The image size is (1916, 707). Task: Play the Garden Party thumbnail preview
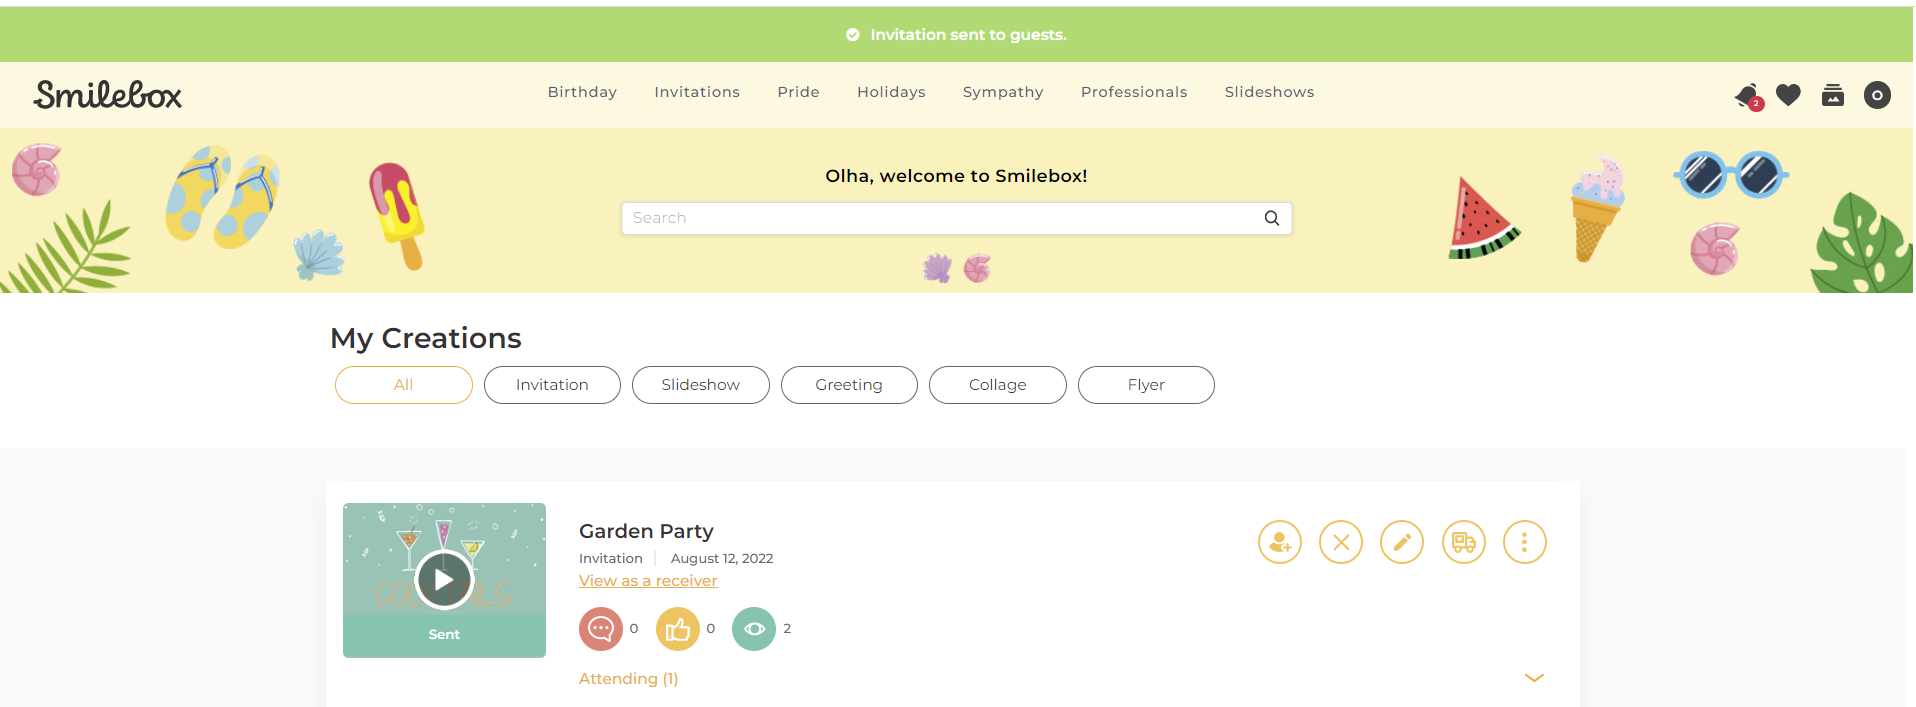tap(444, 579)
